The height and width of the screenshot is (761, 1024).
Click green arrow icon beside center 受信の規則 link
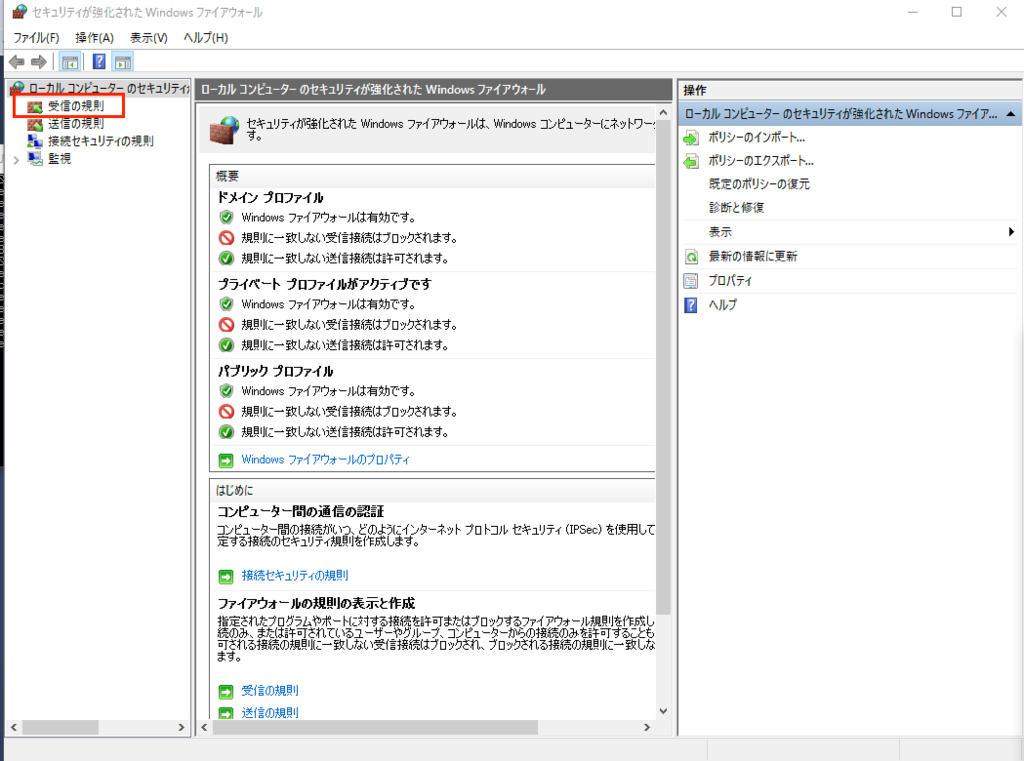coord(226,691)
